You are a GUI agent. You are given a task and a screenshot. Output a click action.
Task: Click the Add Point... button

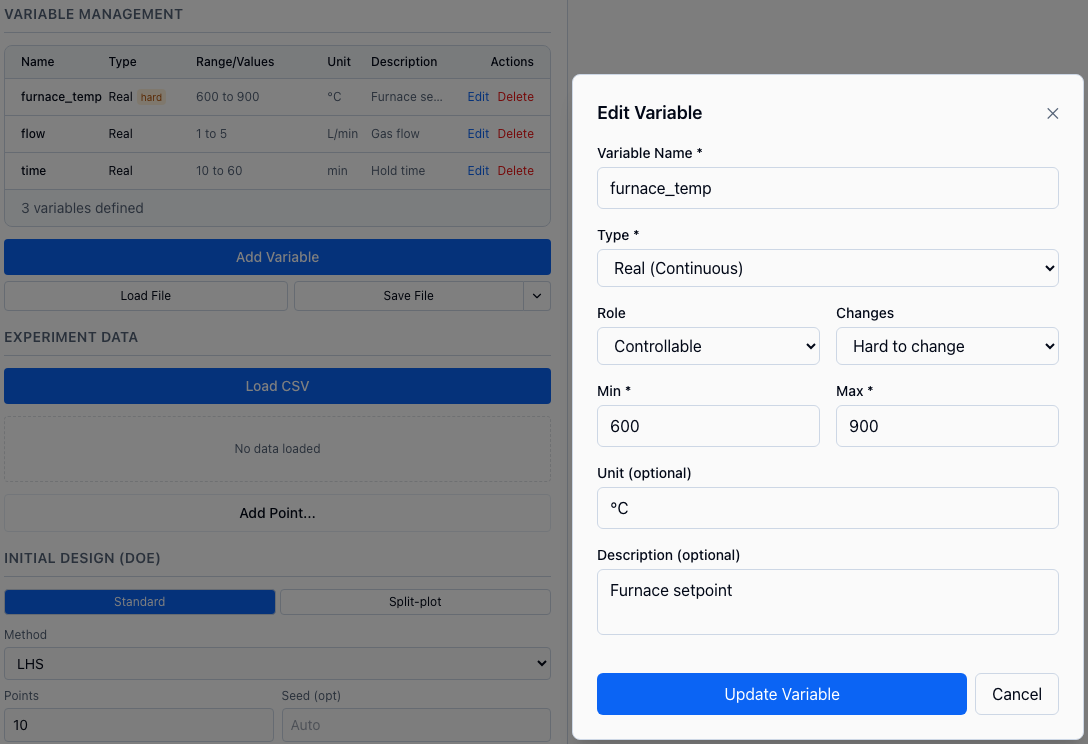click(278, 513)
